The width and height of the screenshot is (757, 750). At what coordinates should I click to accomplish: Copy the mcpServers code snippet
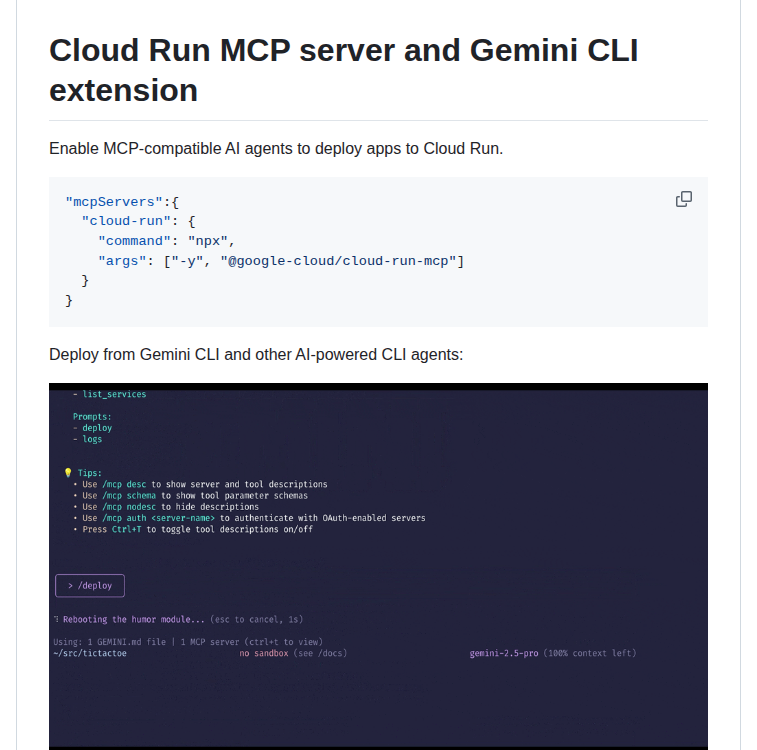click(684, 199)
